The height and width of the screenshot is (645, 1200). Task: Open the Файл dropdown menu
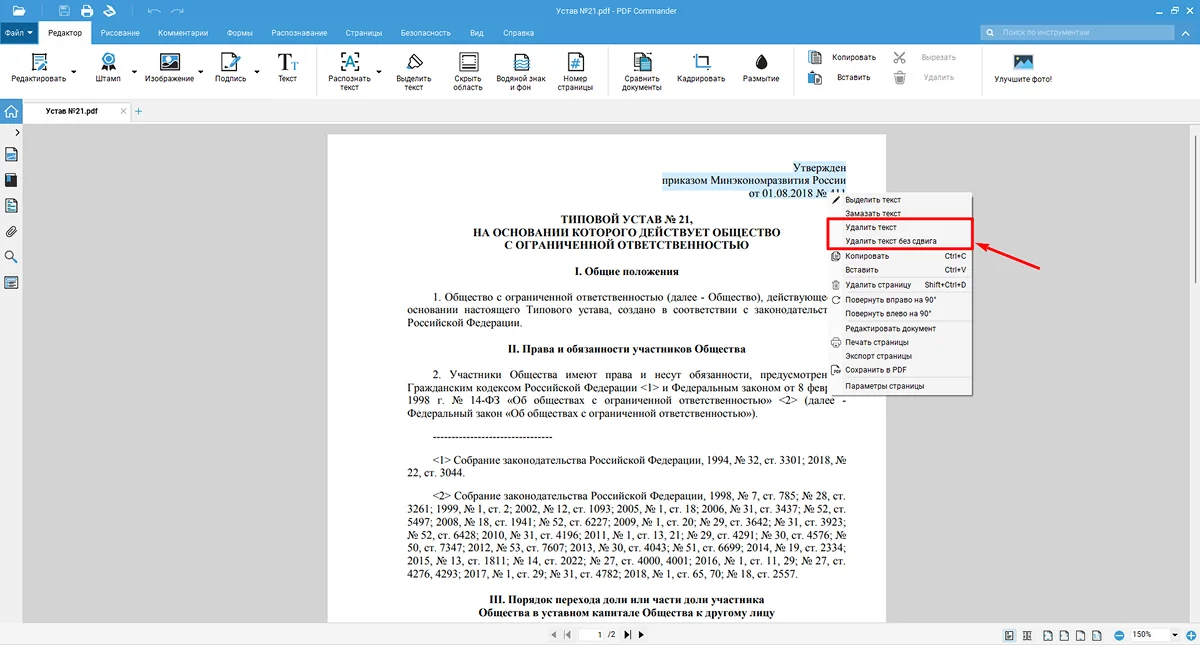pos(18,33)
